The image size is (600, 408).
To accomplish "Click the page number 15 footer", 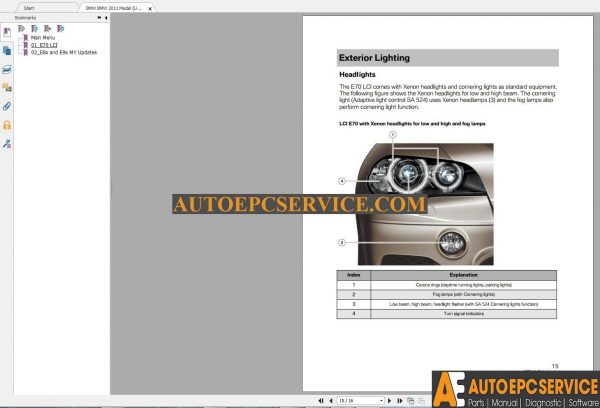I will pyautogui.click(x=555, y=366).
